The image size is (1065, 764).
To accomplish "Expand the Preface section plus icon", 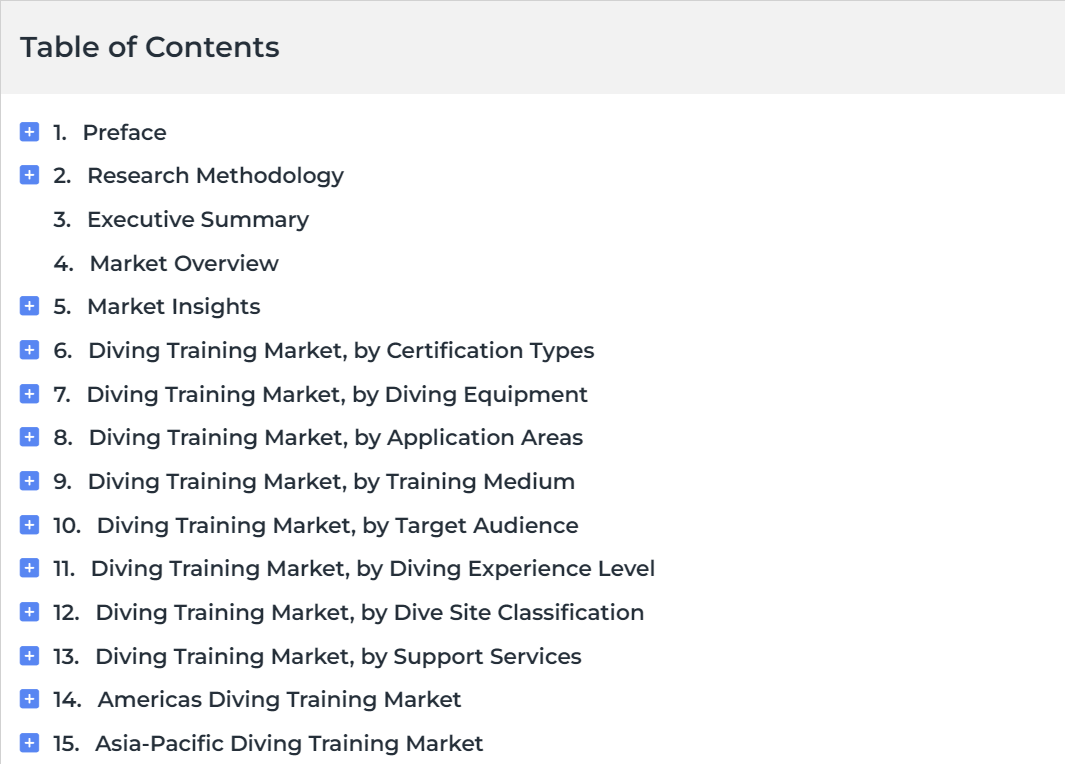I will [x=29, y=132].
